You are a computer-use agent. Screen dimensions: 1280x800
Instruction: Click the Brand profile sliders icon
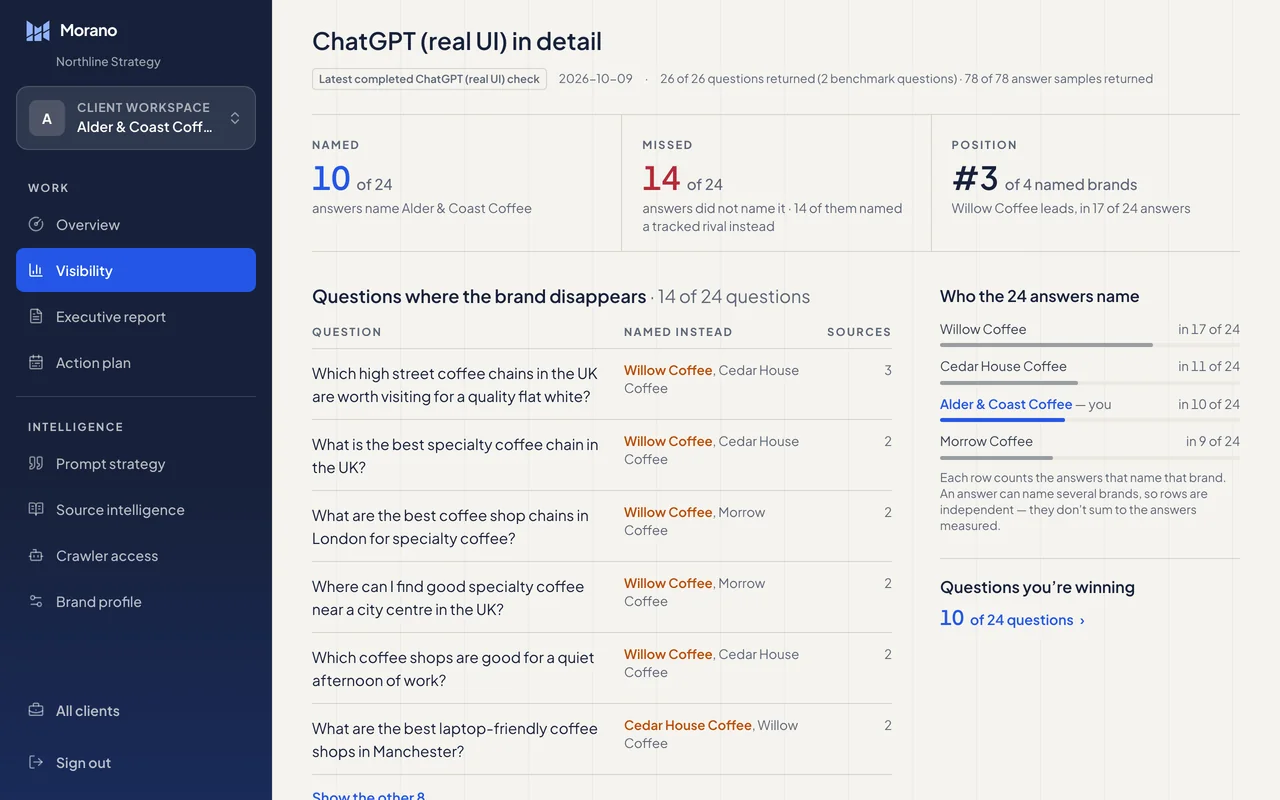coord(36,601)
